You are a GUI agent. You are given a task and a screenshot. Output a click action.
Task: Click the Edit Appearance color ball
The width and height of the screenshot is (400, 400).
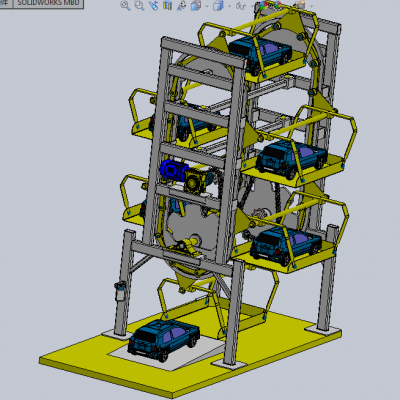pyautogui.click(x=263, y=5)
